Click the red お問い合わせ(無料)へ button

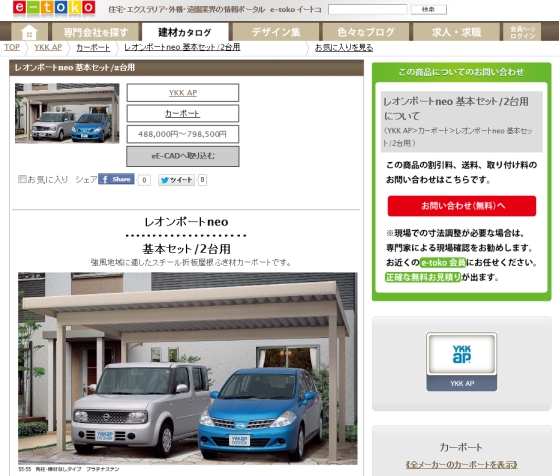(462, 206)
